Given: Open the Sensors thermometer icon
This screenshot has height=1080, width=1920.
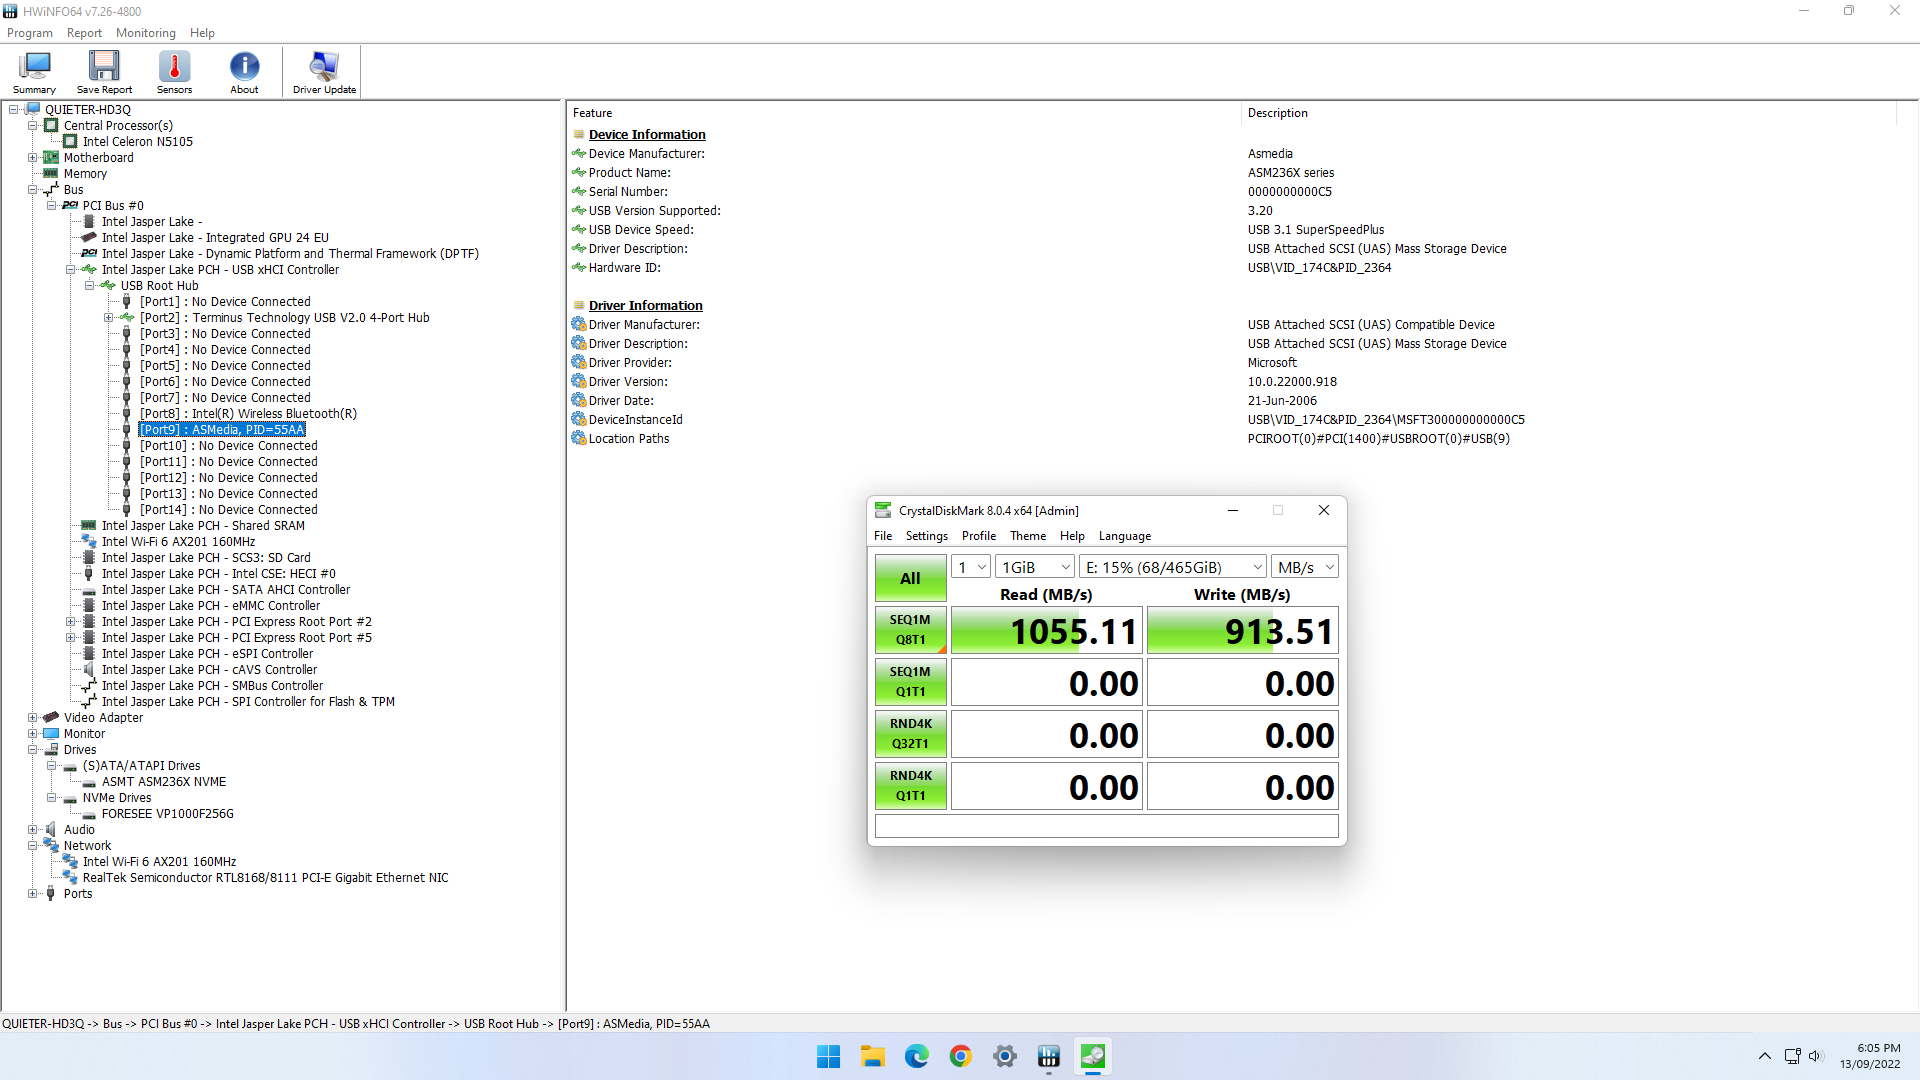Looking at the screenshot, I should 174,66.
